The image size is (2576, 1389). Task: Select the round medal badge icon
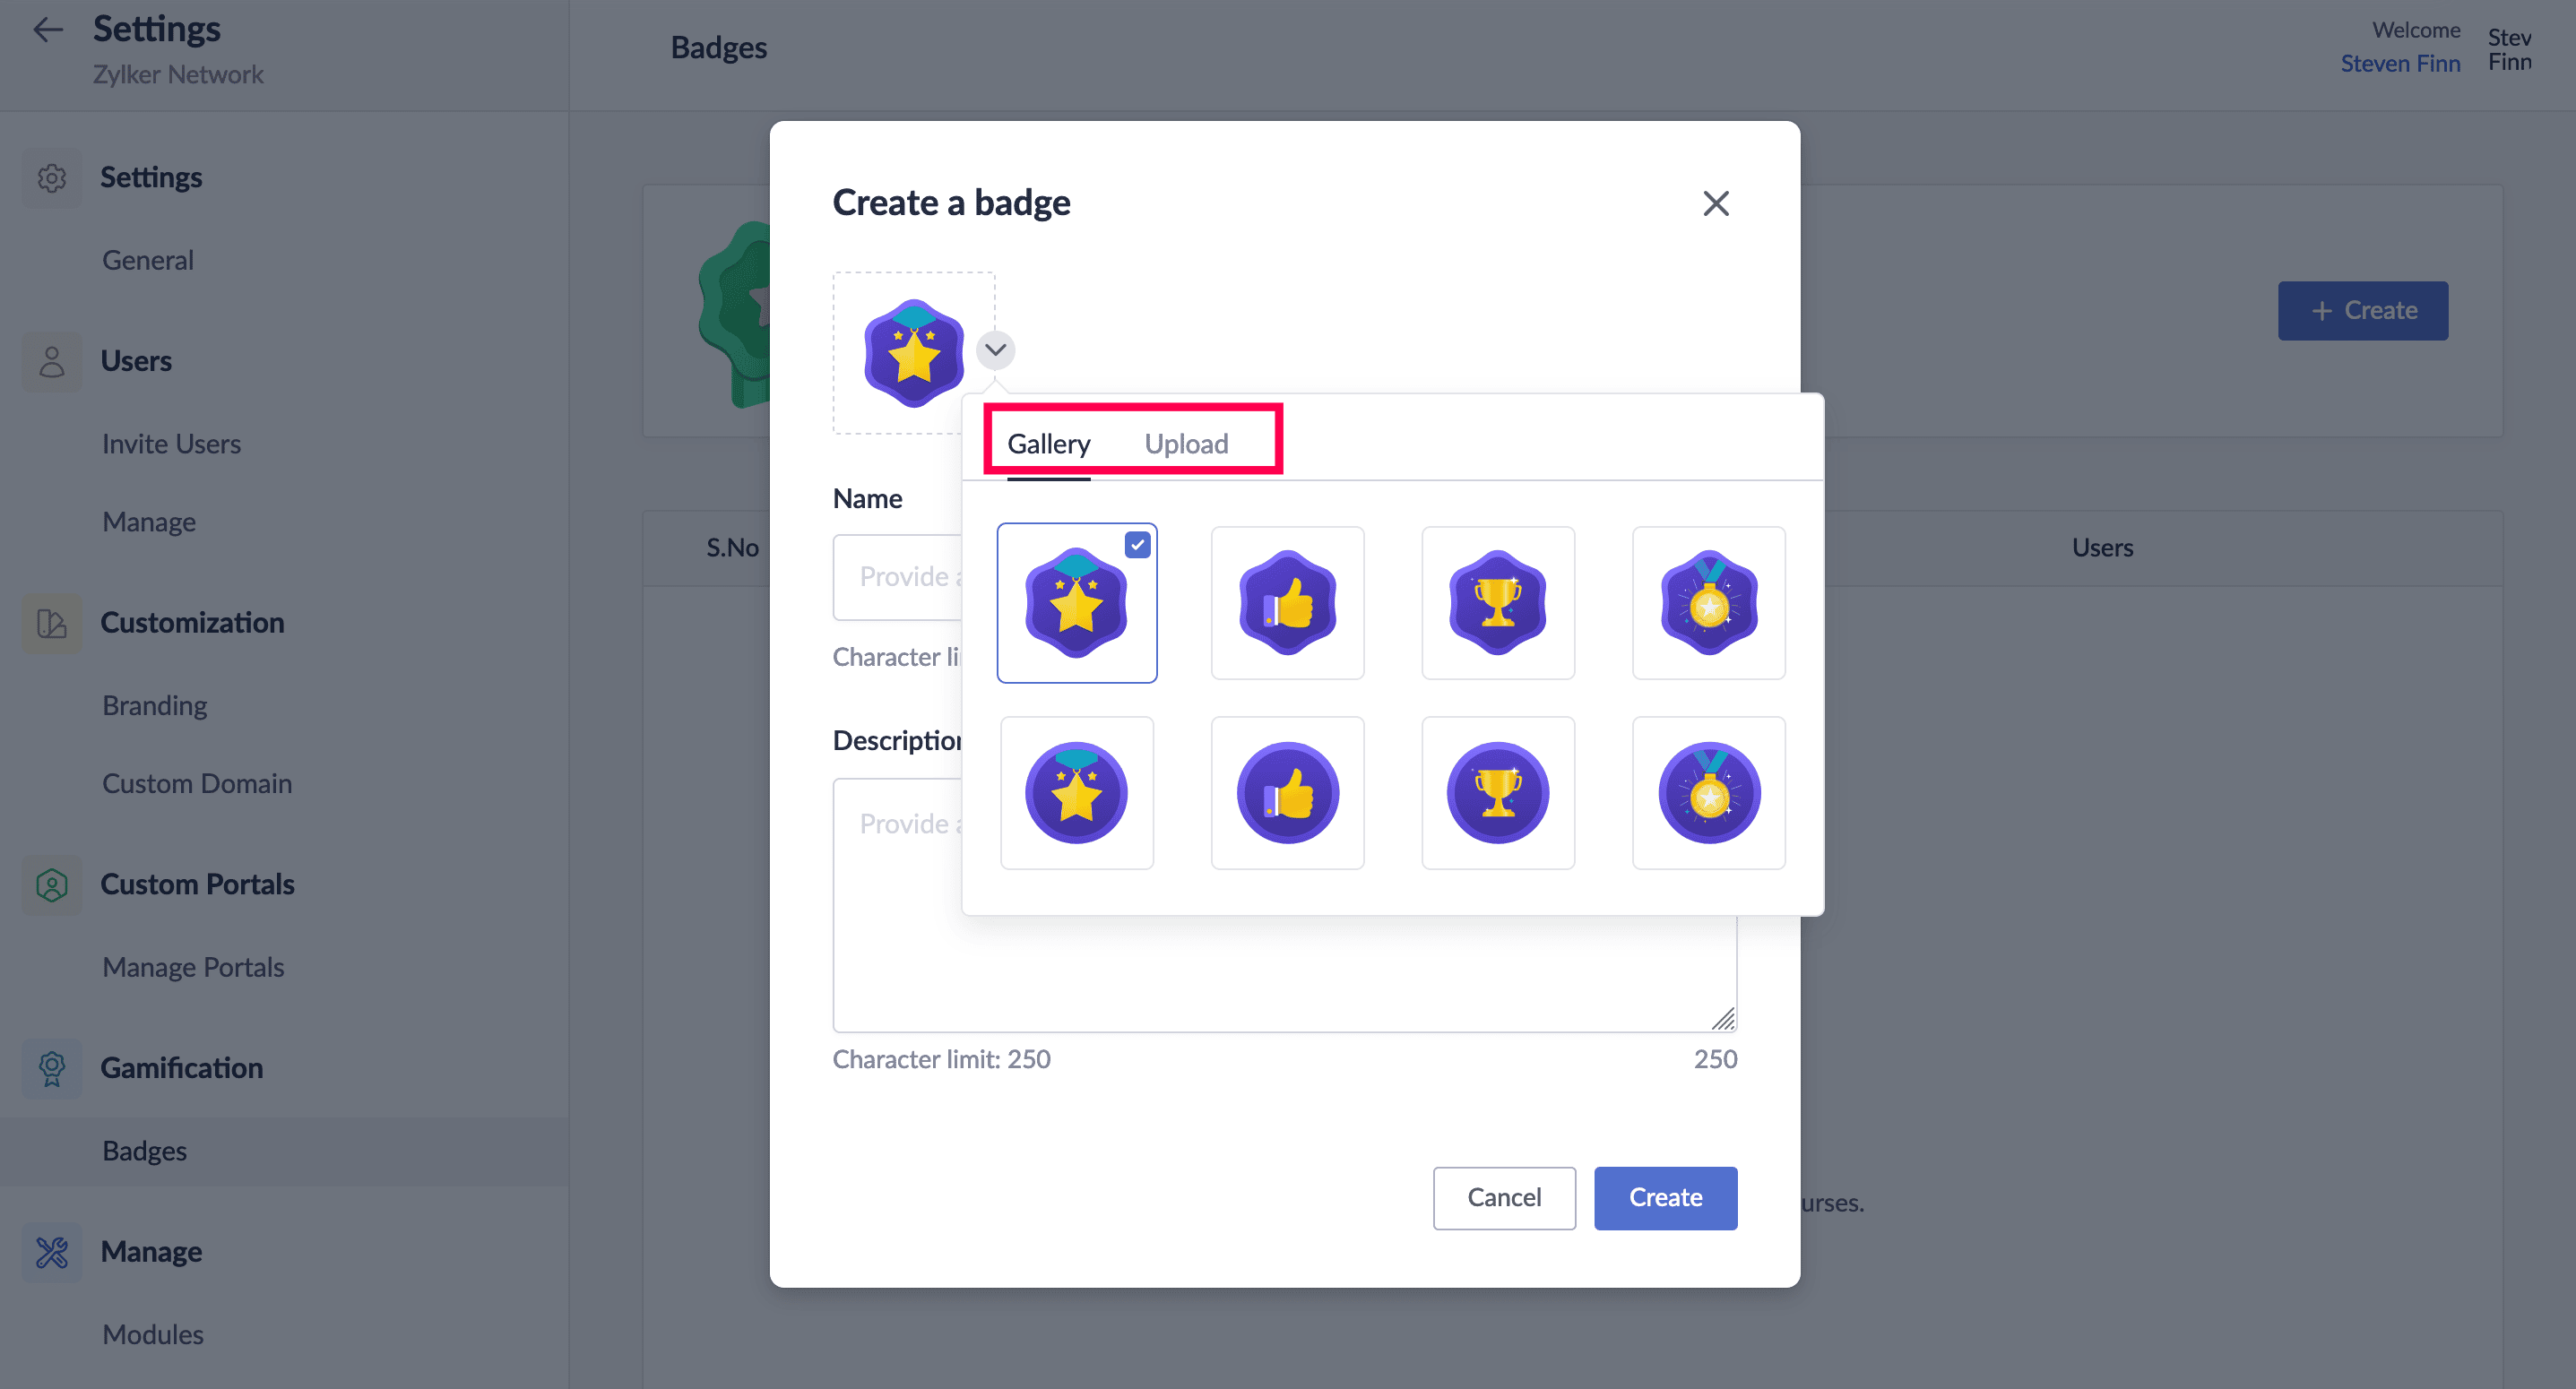[x=1708, y=793]
